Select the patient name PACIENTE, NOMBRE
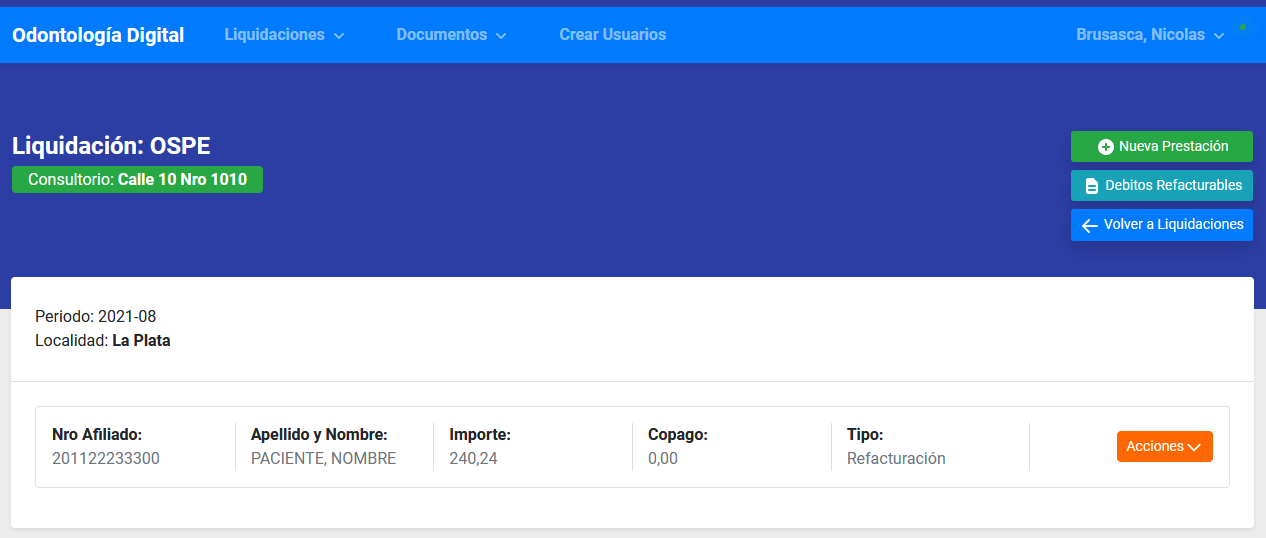The image size is (1266, 538). pos(323,459)
